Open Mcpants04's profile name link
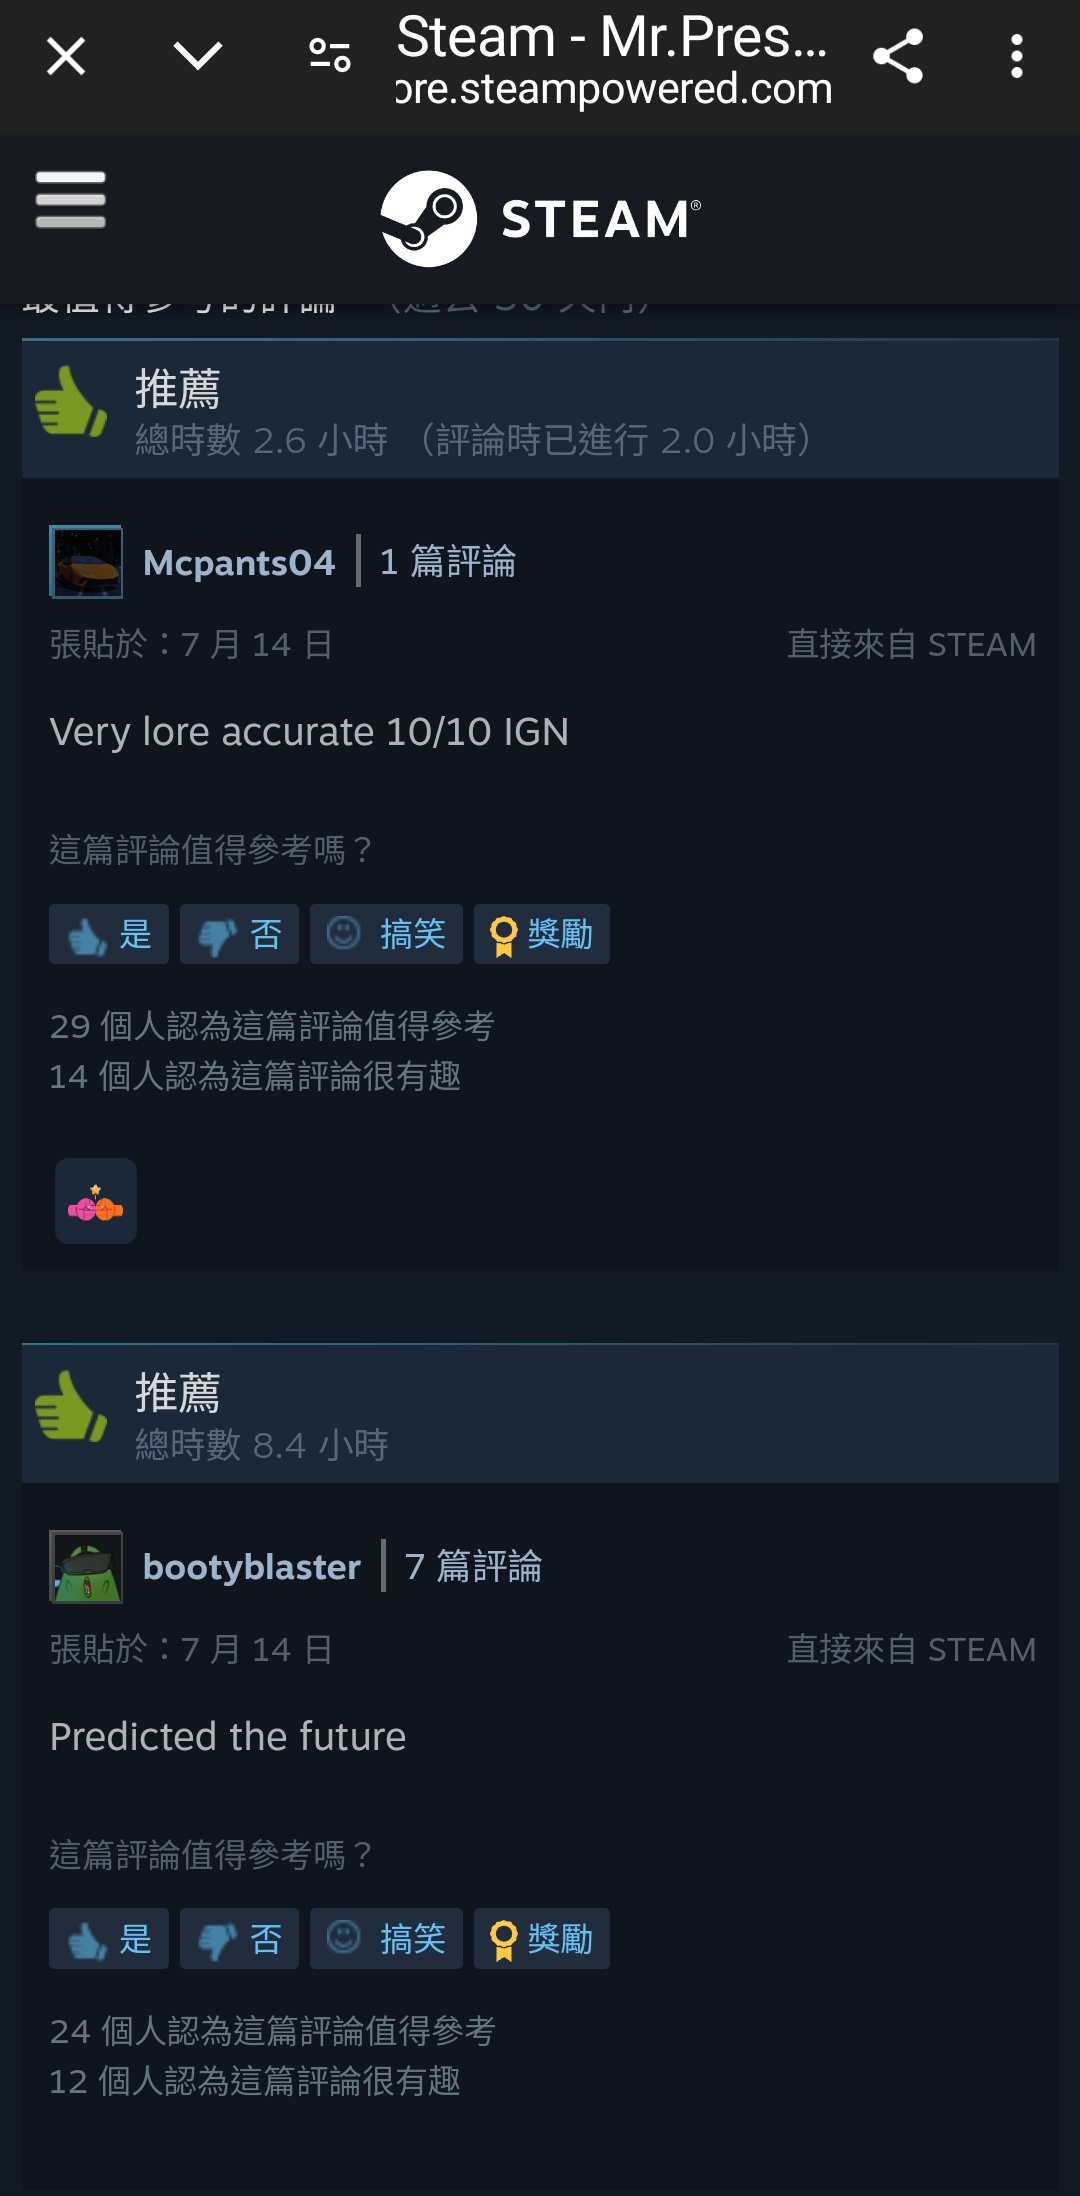Viewport: 1080px width, 2196px height. point(239,562)
